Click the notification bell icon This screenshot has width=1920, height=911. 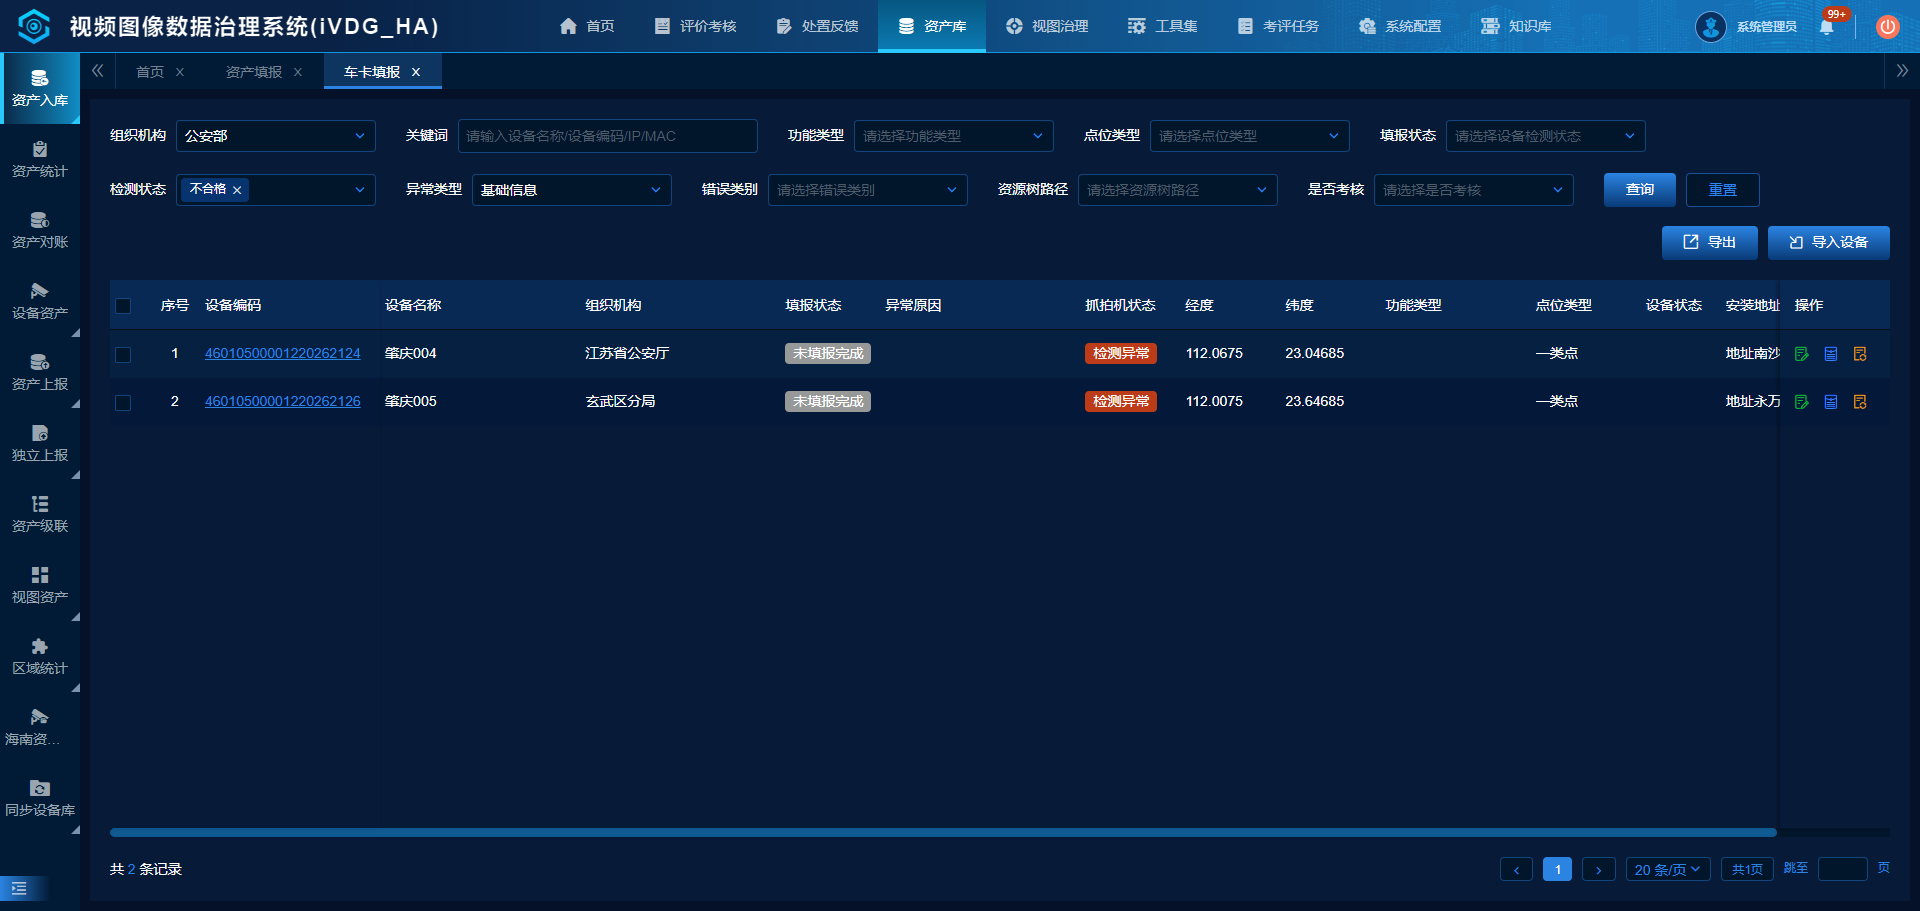(1827, 27)
